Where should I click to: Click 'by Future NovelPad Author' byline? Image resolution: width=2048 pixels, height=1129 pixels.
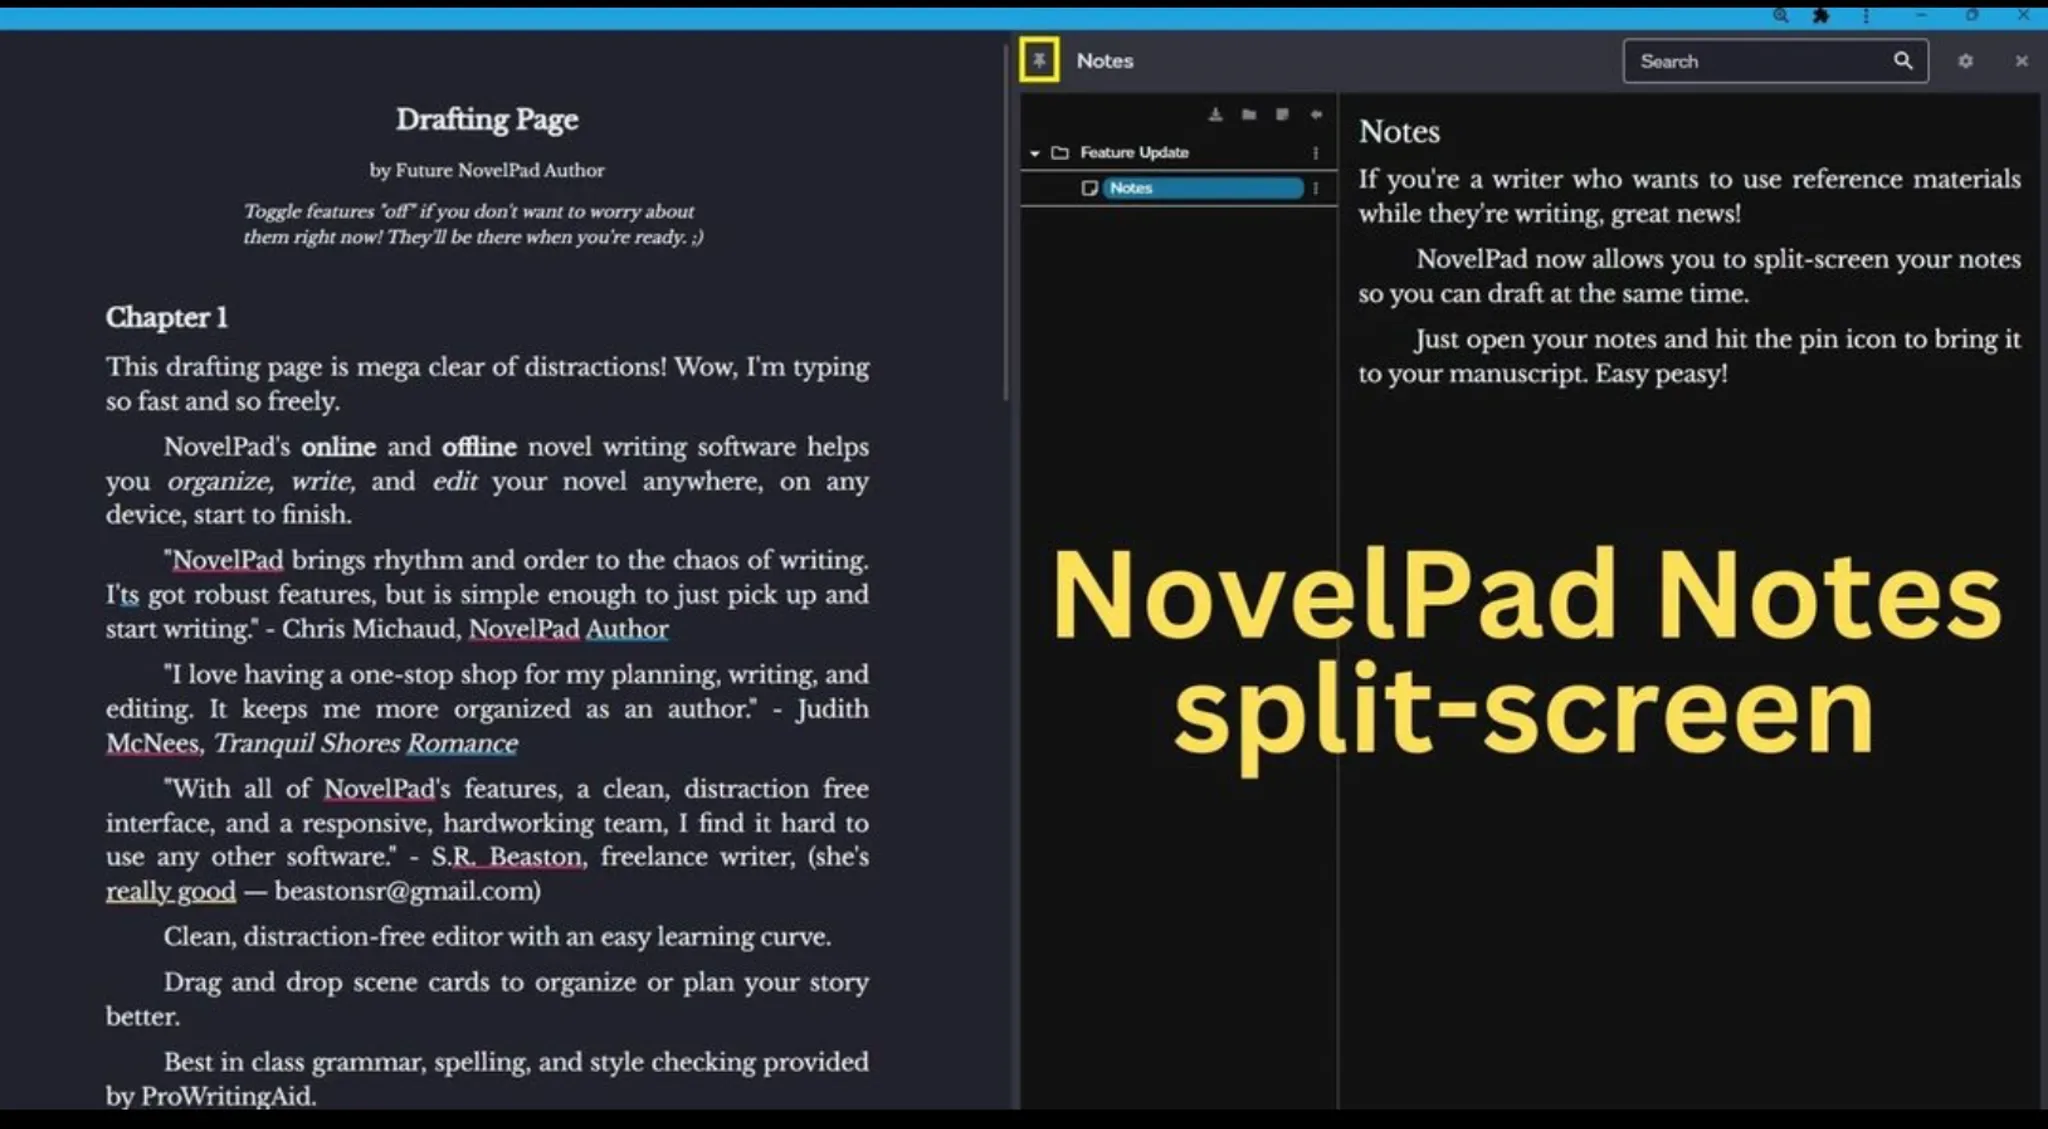pyautogui.click(x=487, y=170)
